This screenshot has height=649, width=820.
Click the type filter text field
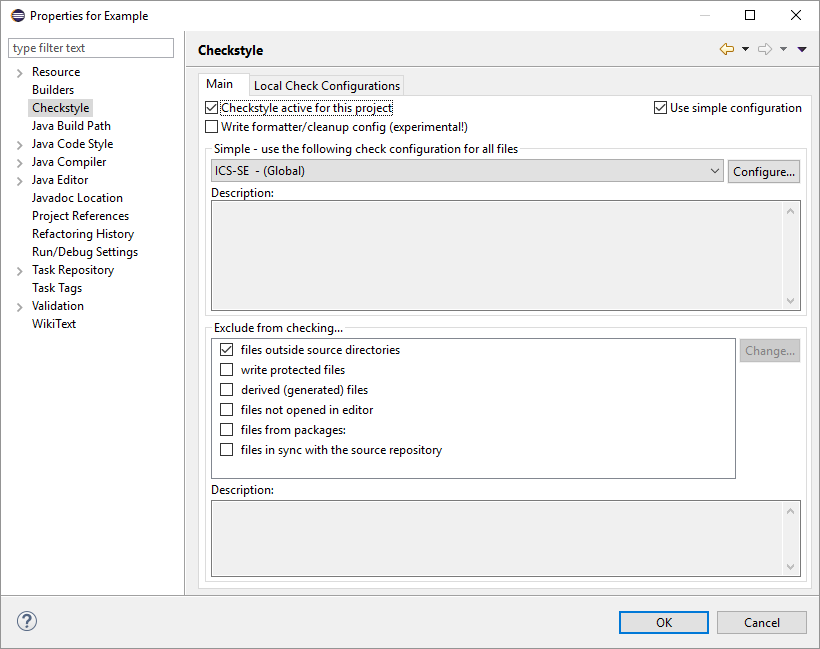(x=91, y=48)
